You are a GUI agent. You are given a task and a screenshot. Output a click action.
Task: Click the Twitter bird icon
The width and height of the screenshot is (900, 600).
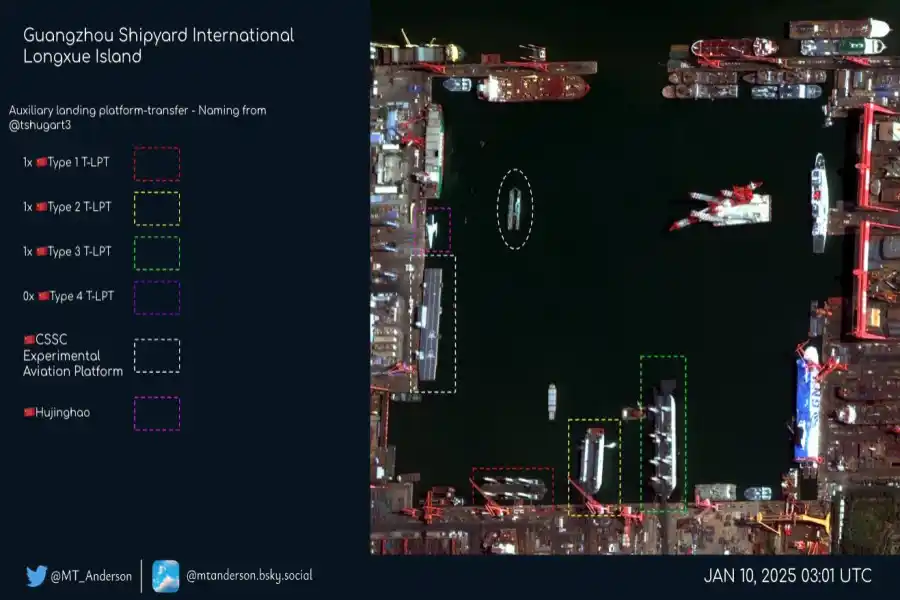tap(37, 576)
